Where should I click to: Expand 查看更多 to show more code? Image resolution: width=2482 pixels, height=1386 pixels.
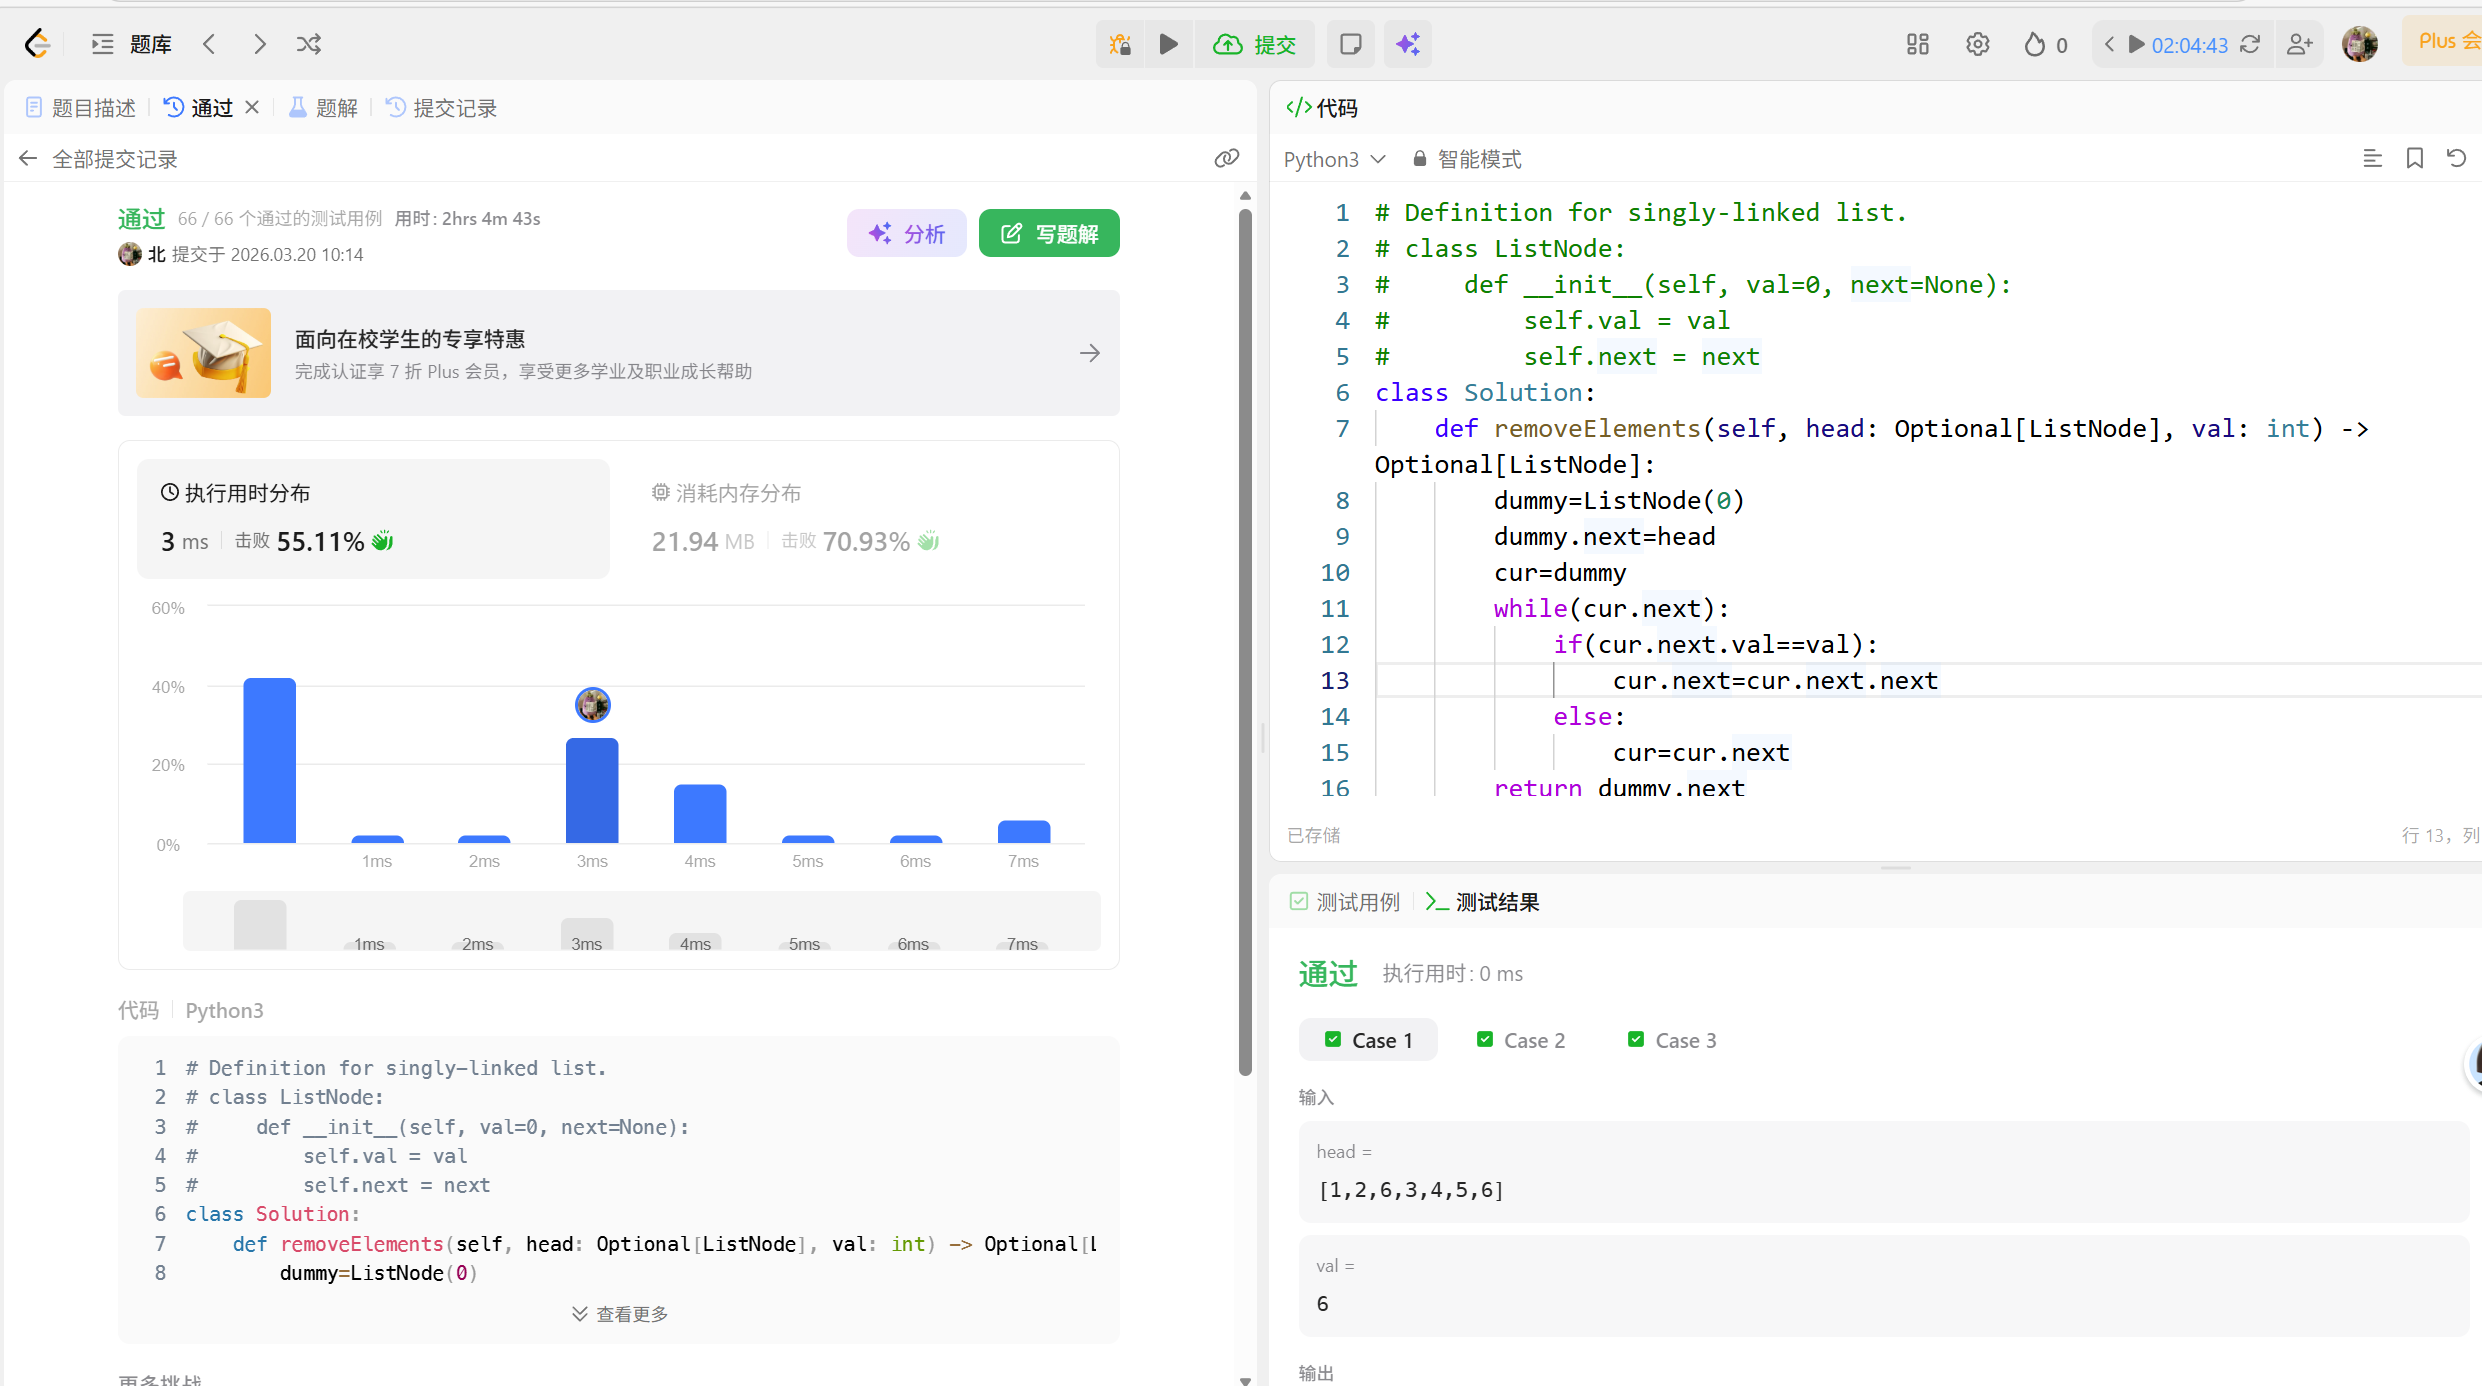tap(619, 1314)
